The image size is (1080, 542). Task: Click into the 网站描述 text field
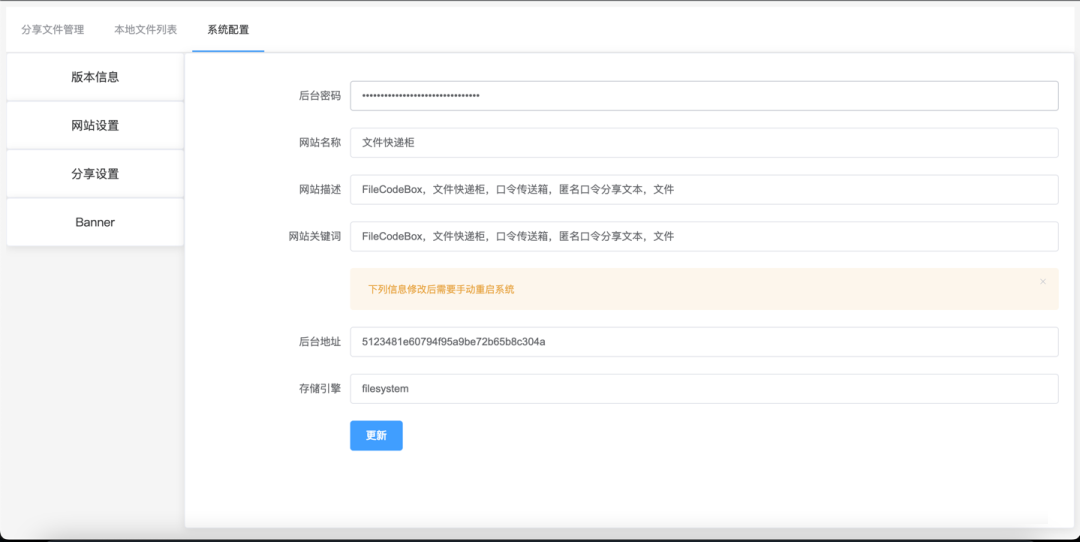point(703,189)
